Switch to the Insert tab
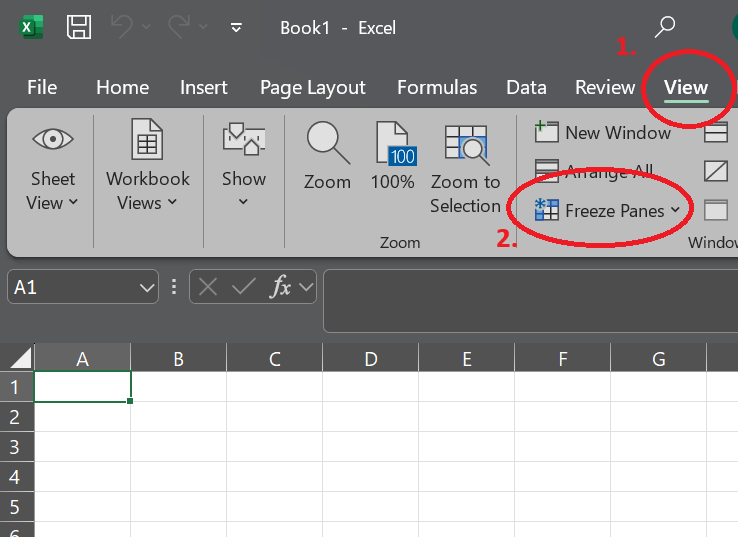The image size is (738, 537). [203, 88]
